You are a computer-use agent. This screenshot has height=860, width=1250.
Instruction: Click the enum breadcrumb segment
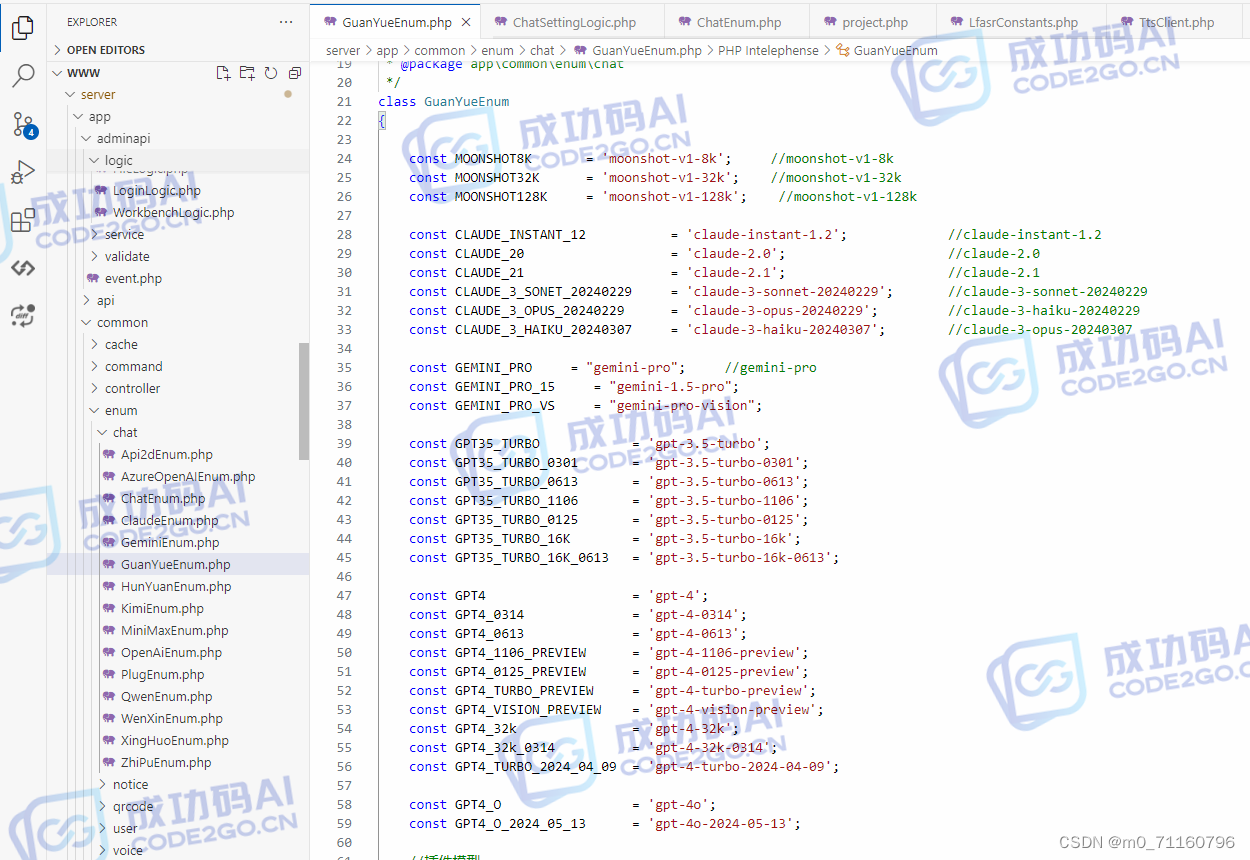[x=497, y=50]
